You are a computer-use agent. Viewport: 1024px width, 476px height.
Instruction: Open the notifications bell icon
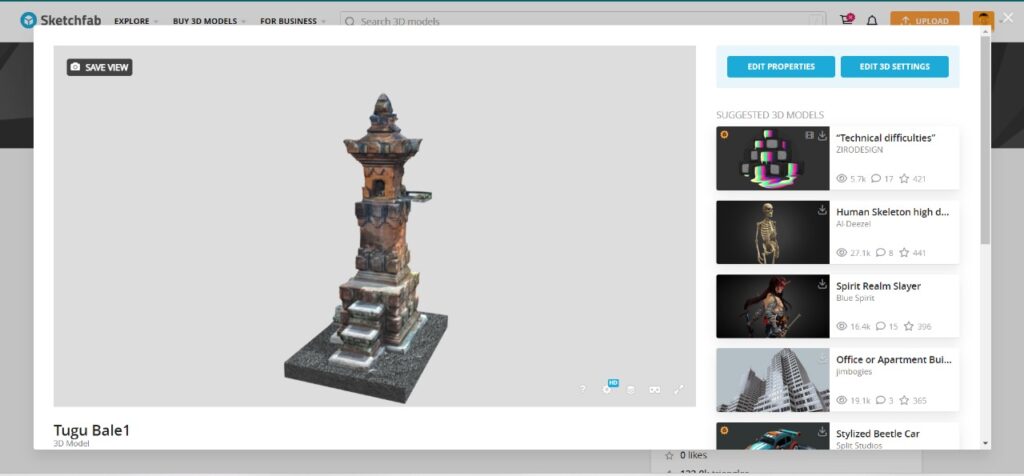tap(872, 21)
